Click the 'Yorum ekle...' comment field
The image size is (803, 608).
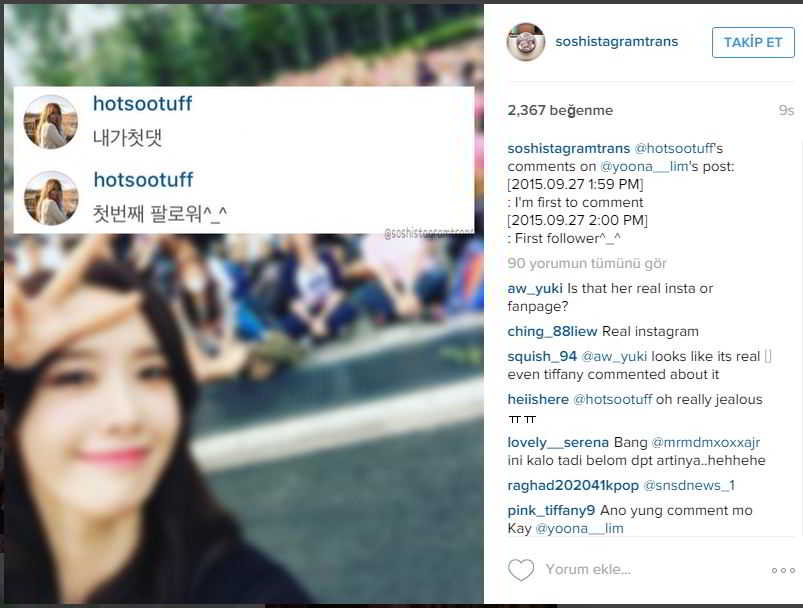tap(588, 570)
